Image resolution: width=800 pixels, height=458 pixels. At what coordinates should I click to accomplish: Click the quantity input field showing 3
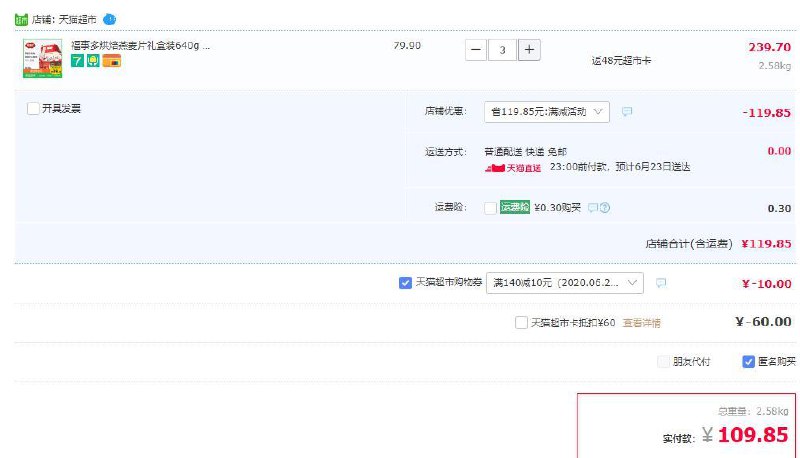(502, 50)
